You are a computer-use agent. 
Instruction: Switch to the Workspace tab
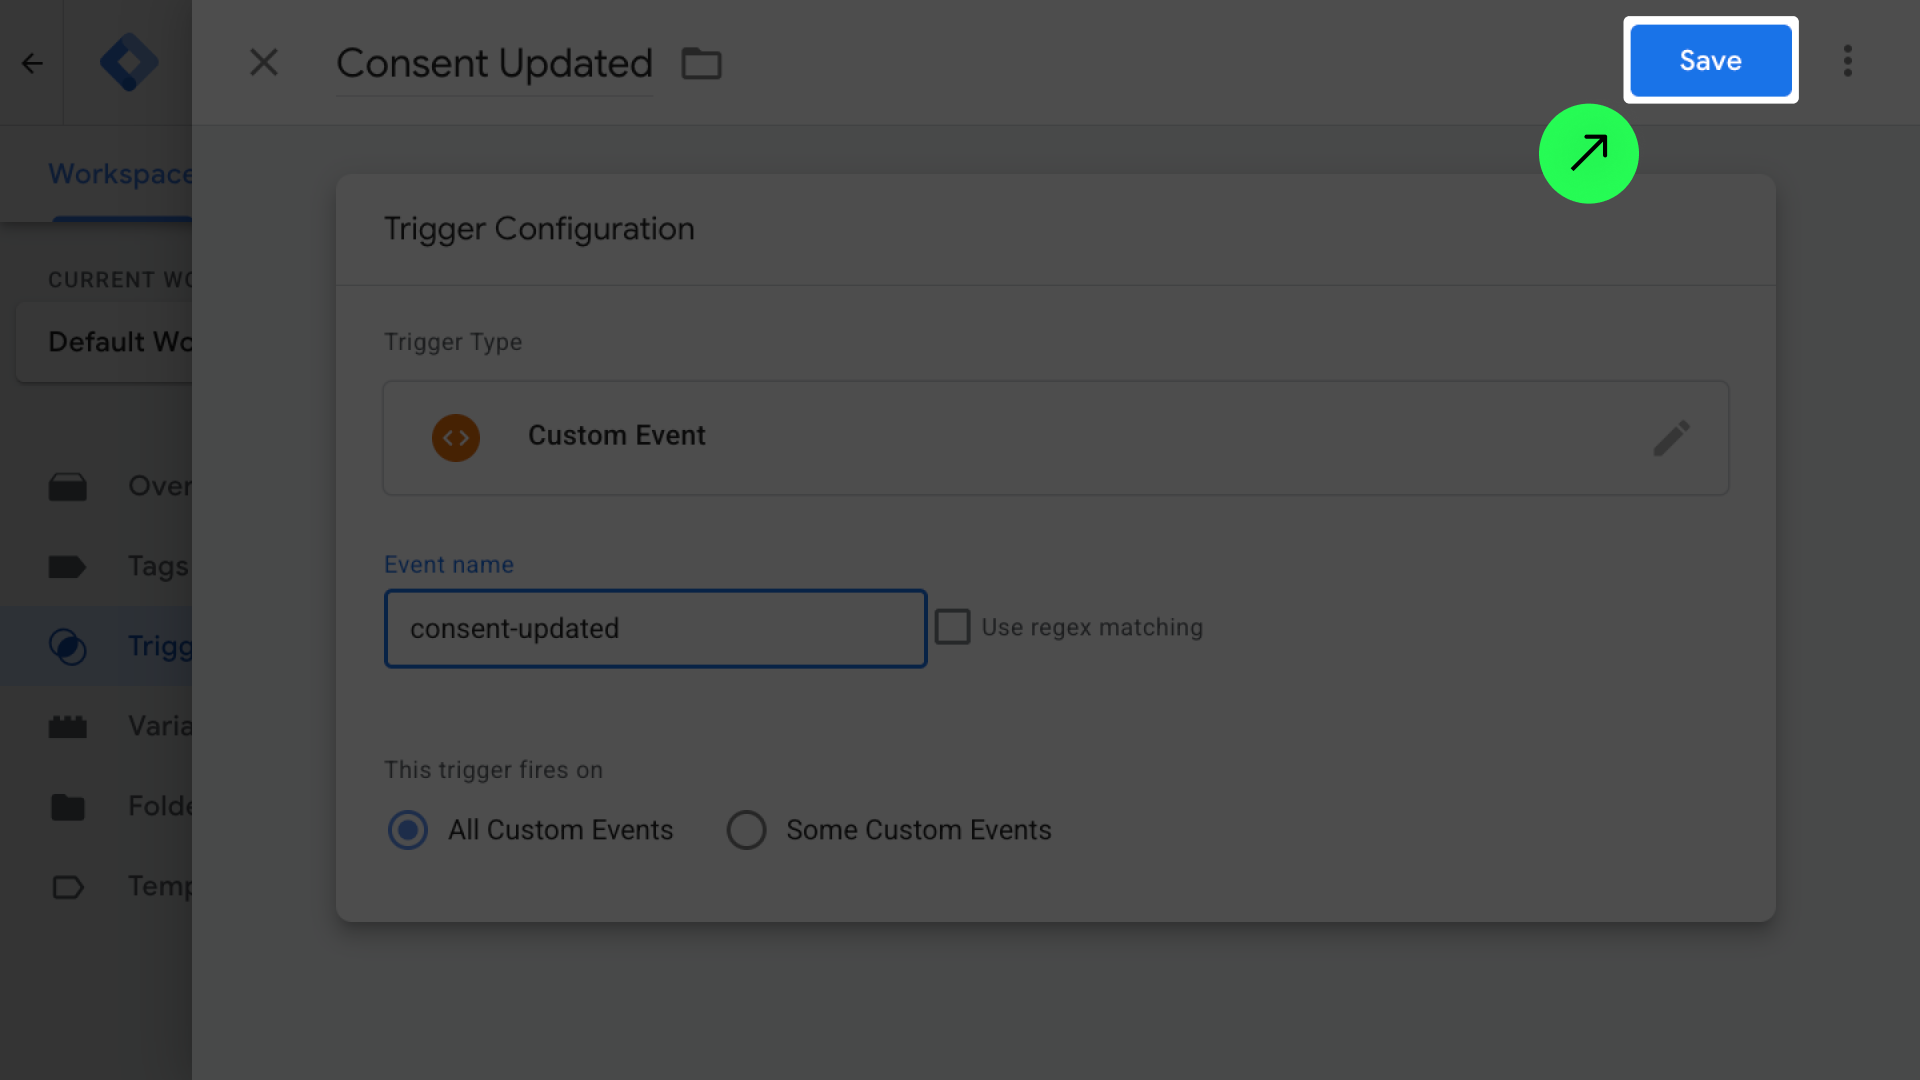coord(118,174)
